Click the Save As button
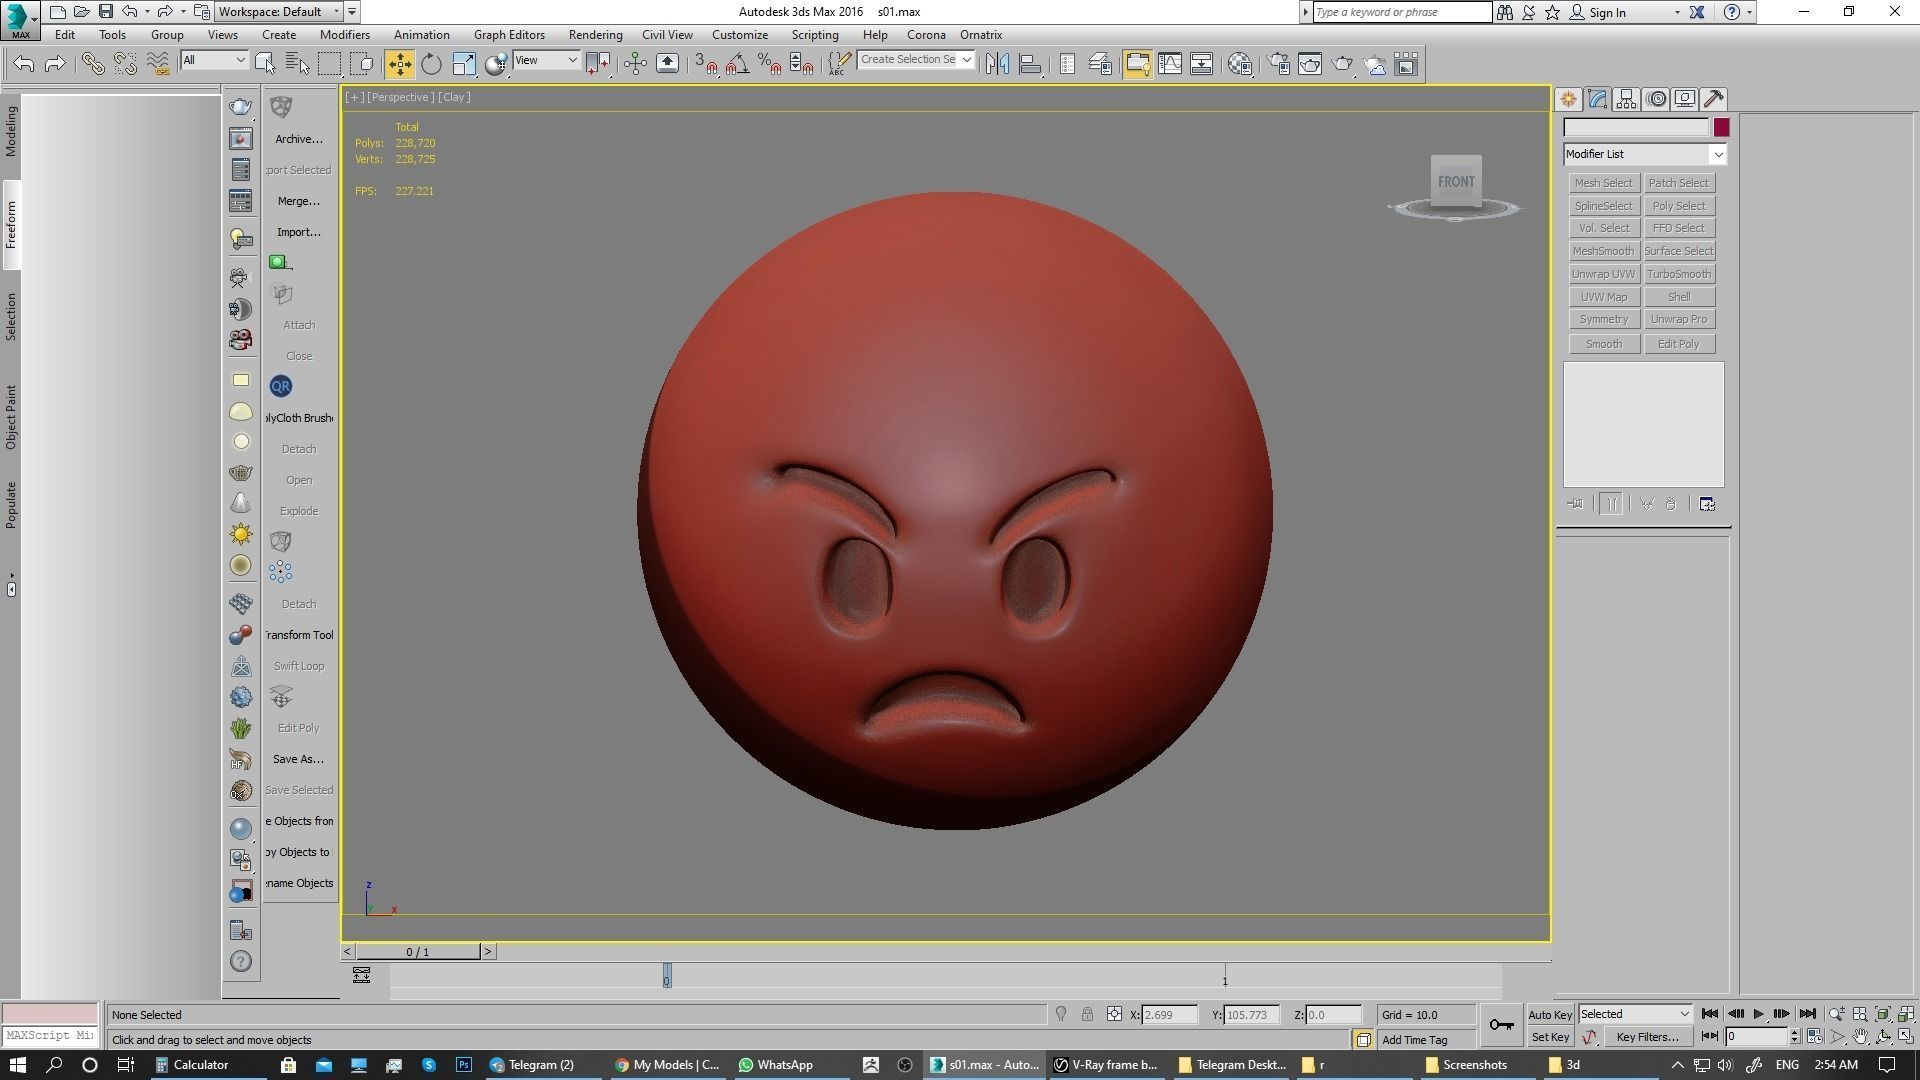This screenshot has width=1920, height=1080. (x=298, y=759)
